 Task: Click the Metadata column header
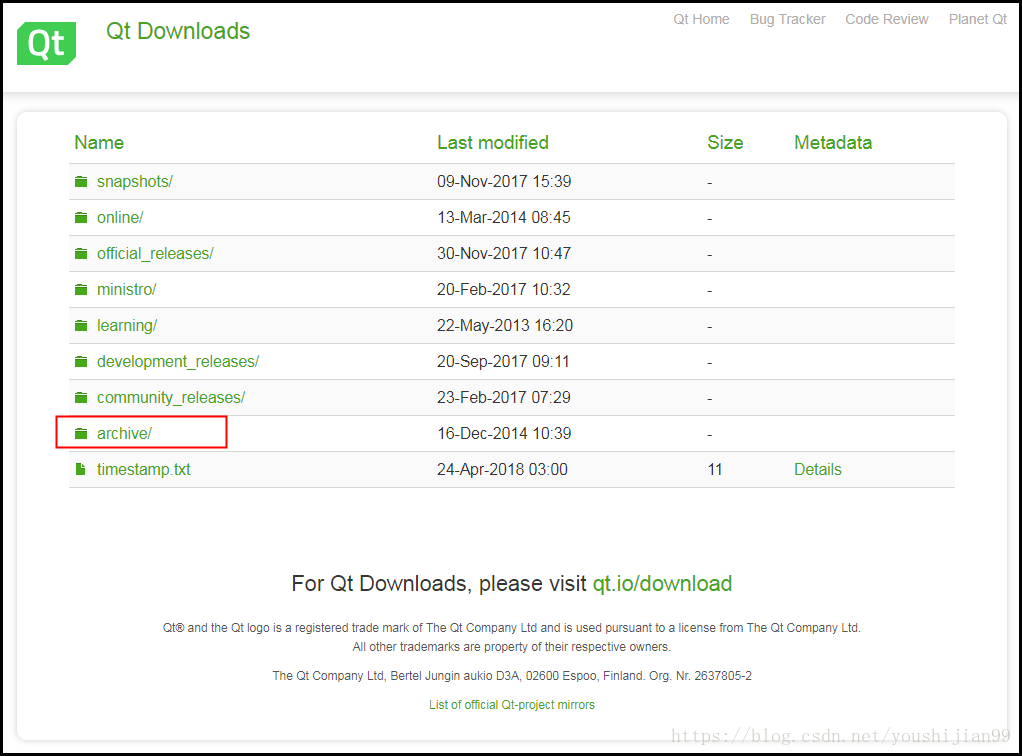(x=833, y=143)
